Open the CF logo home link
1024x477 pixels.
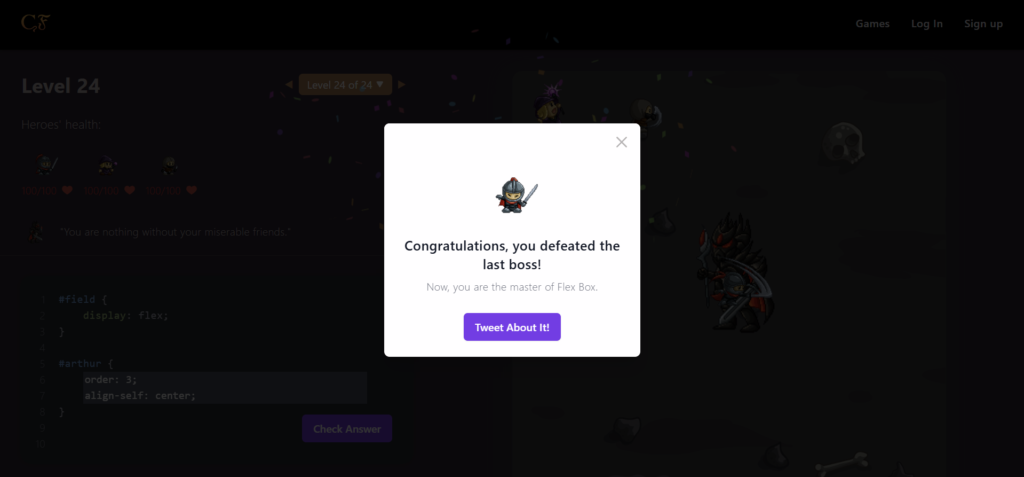(x=35, y=23)
